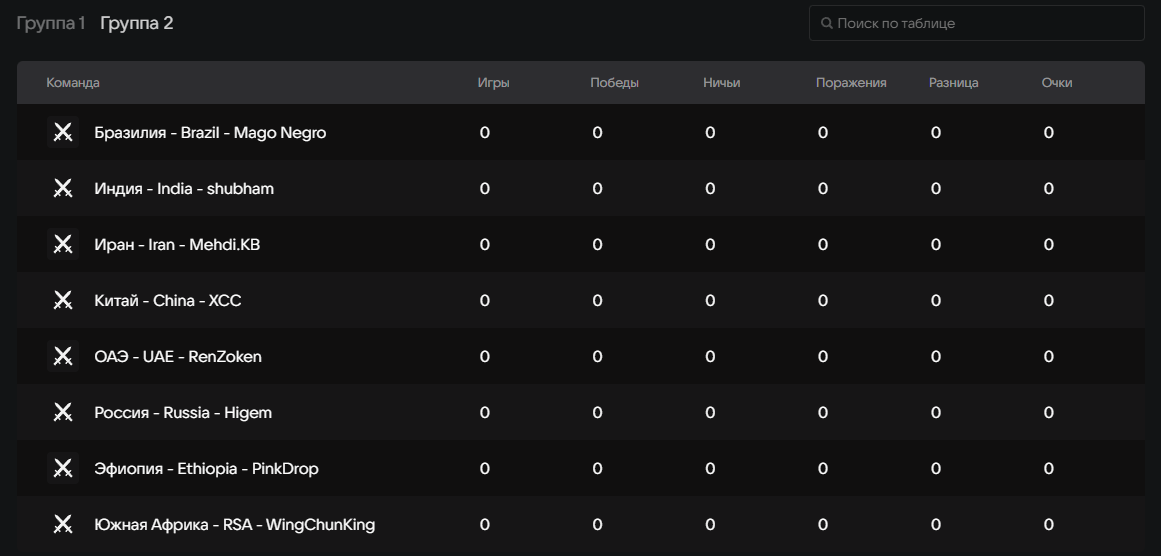The width and height of the screenshot is (1161, 556).
Task: Click the Разница column header
Action: [954, 83]
